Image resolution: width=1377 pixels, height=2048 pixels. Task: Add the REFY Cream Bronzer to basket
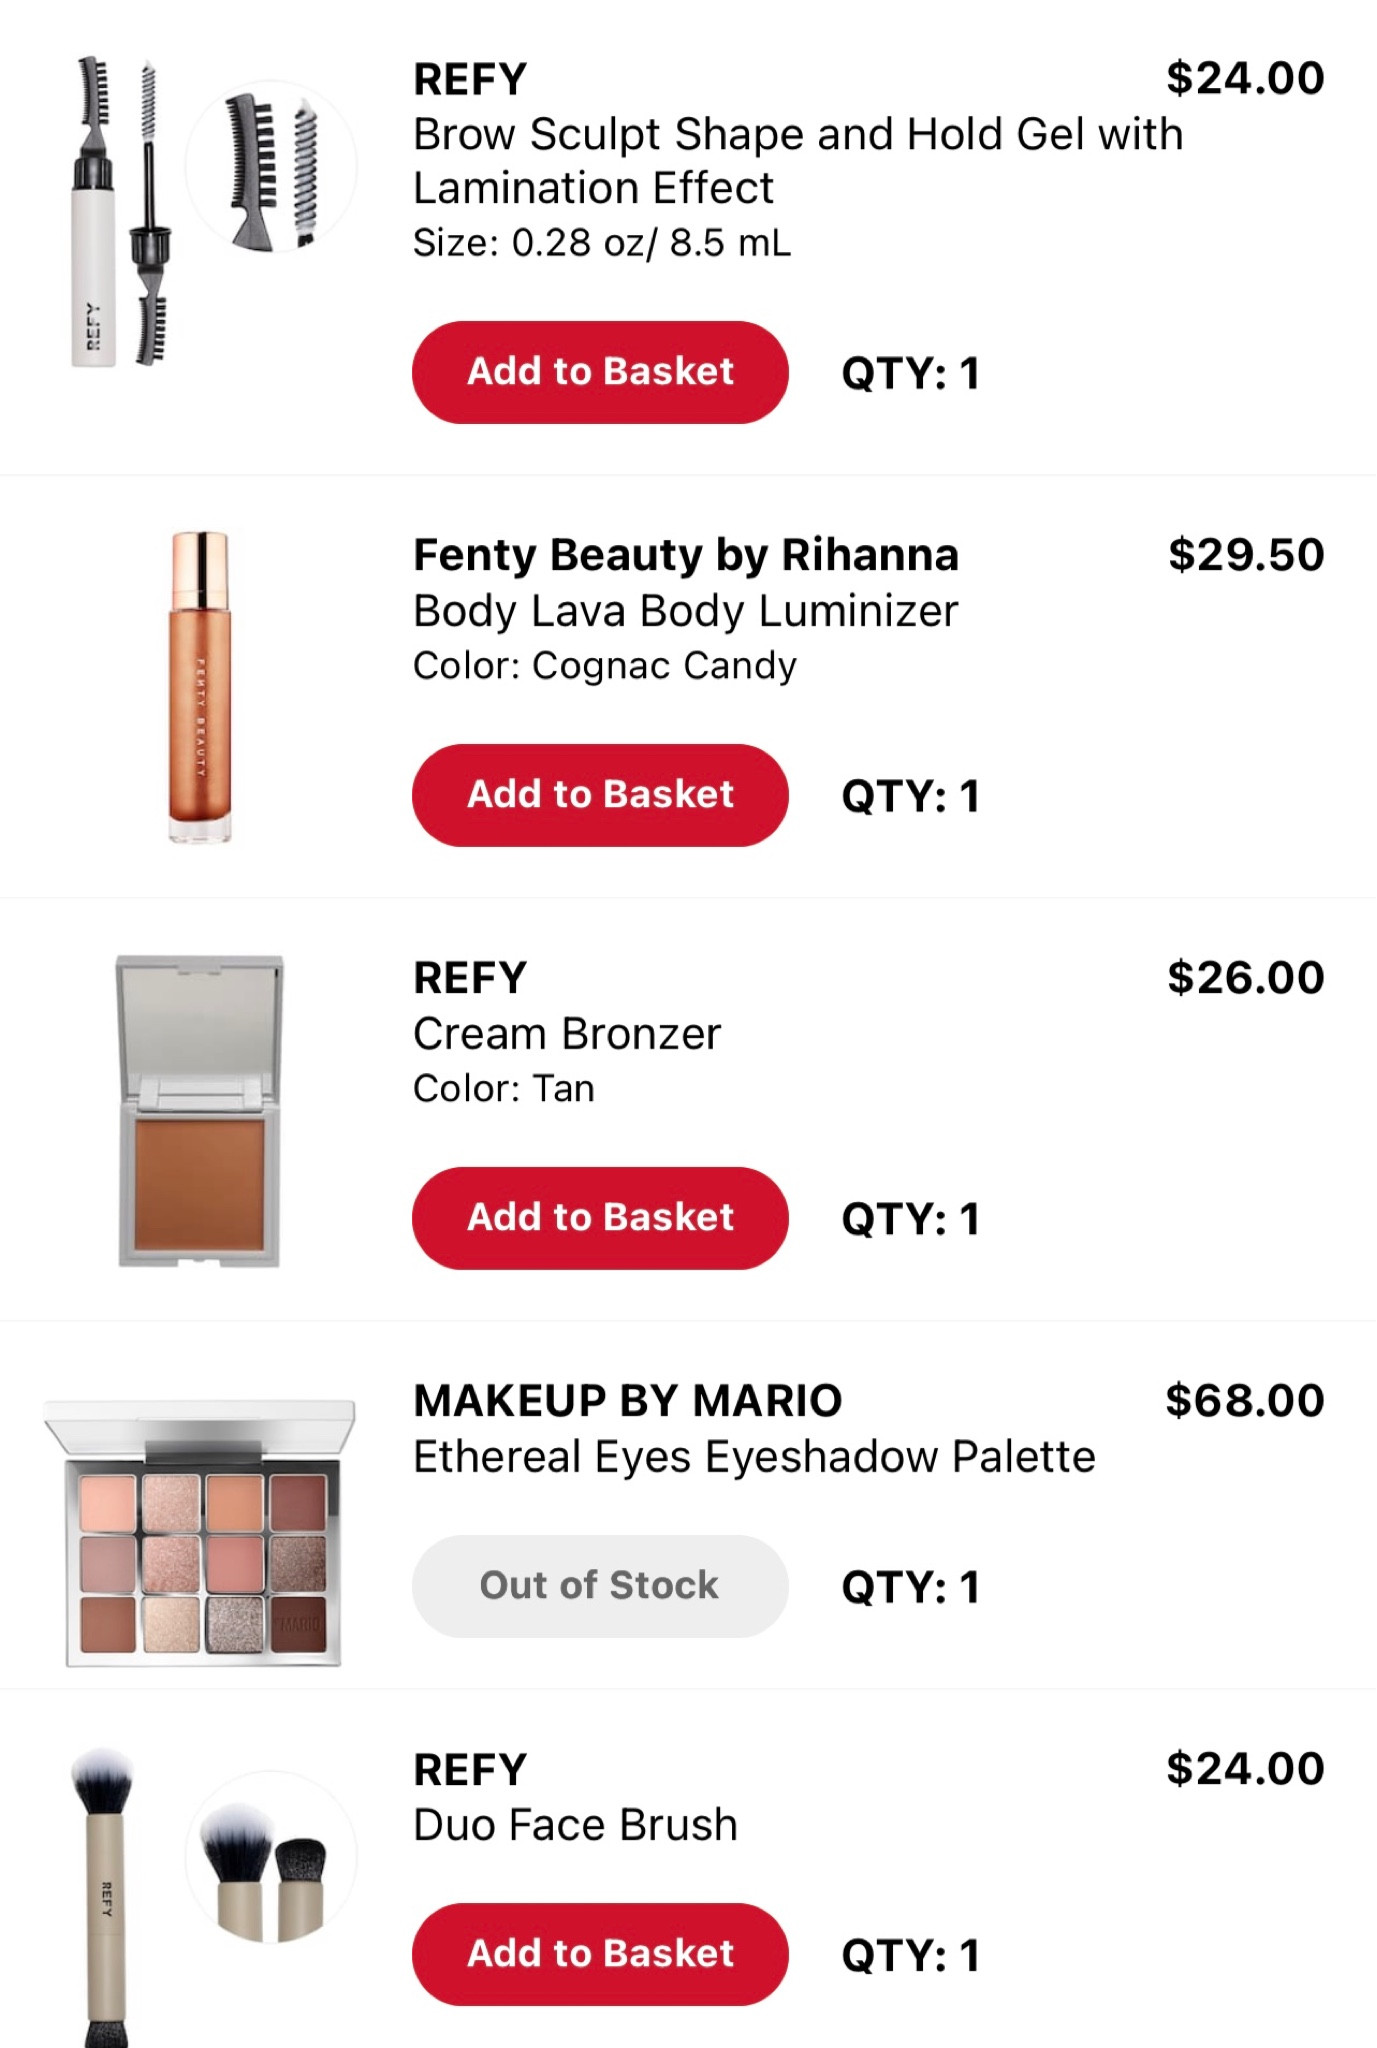point(599,1216)
